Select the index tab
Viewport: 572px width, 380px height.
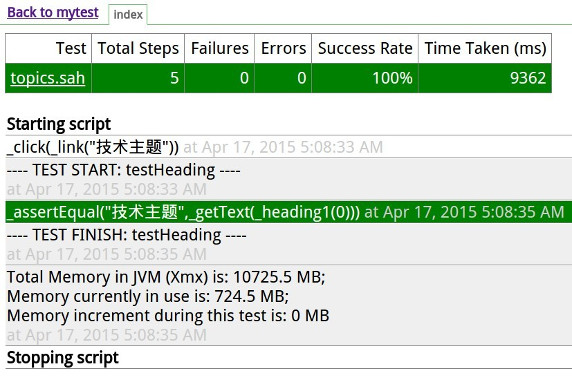pyautogui.click(x=128, y=15)
